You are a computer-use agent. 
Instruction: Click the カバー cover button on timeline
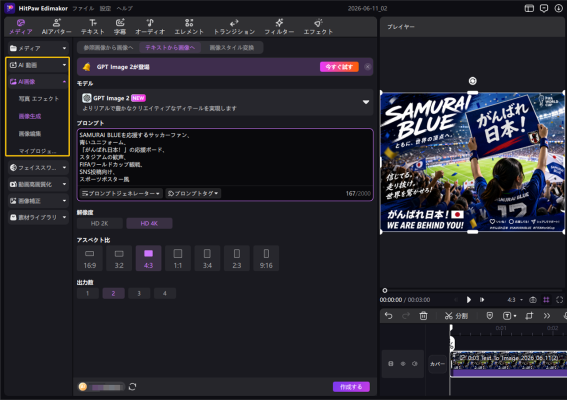click(437, 364)
